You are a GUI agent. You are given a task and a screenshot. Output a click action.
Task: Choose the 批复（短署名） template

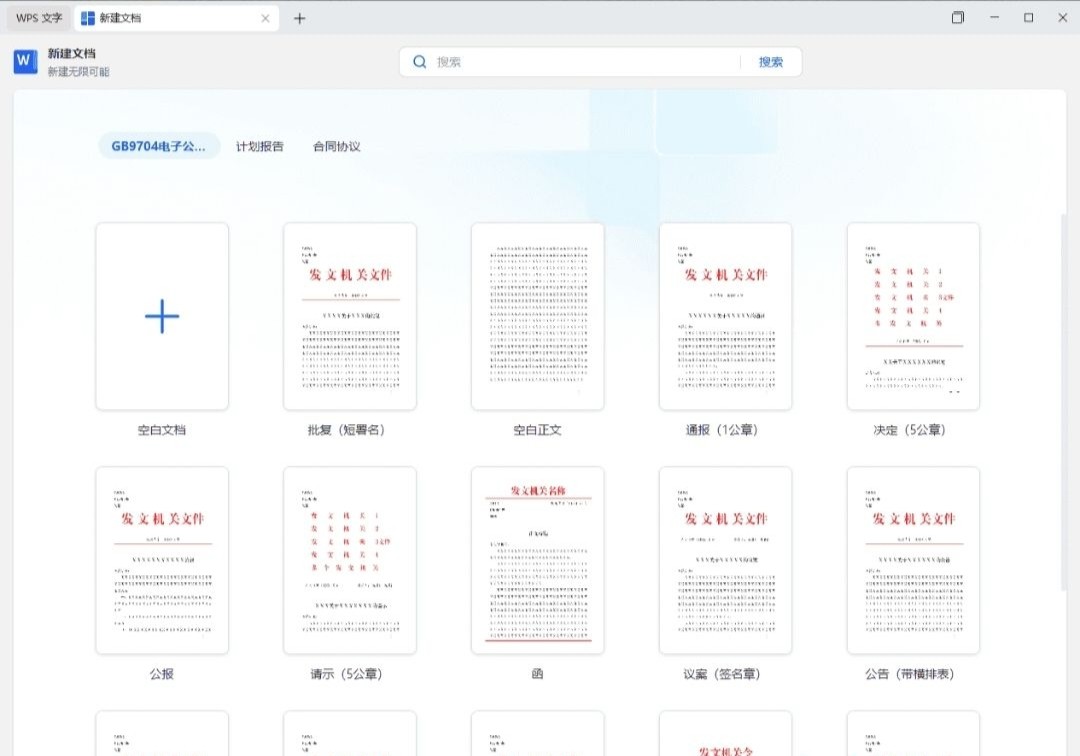[x=350, y=317]
